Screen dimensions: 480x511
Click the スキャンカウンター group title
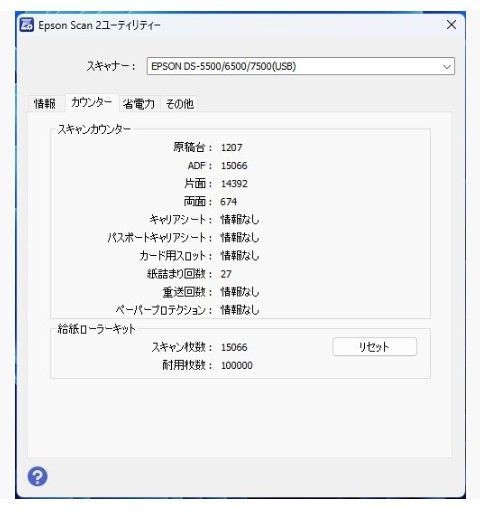tap(94, 129)
